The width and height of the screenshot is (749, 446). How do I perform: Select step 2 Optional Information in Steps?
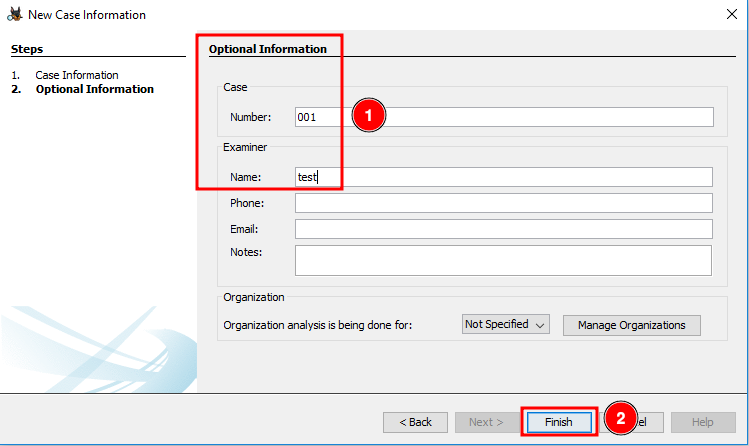[94, 89]
